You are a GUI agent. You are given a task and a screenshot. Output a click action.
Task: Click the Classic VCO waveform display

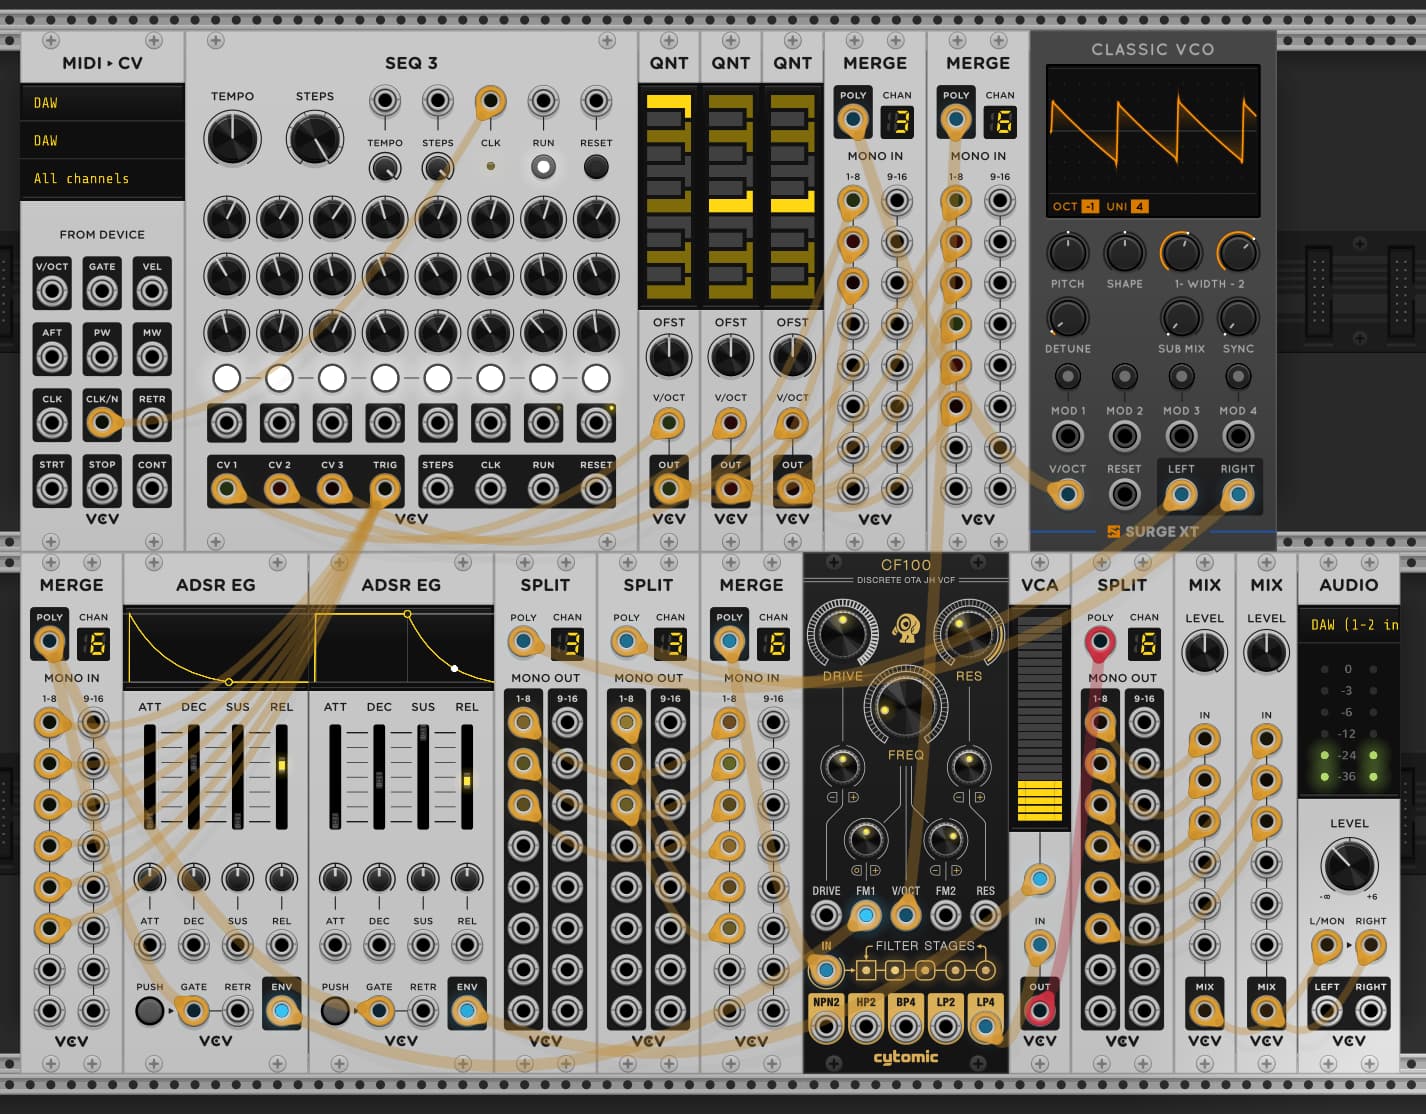point(1153,141)
